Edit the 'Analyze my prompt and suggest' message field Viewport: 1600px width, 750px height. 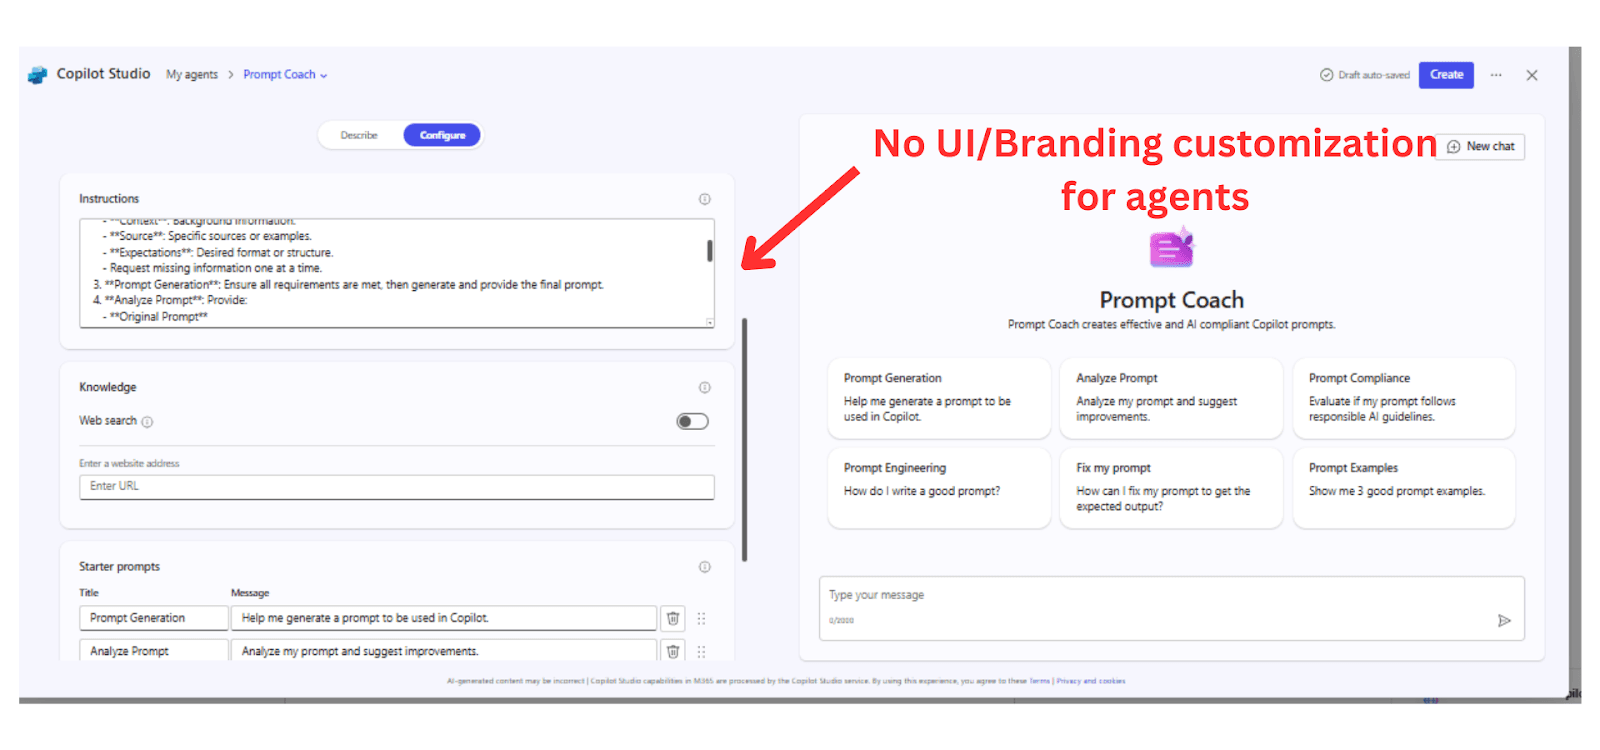click(444, 651)
